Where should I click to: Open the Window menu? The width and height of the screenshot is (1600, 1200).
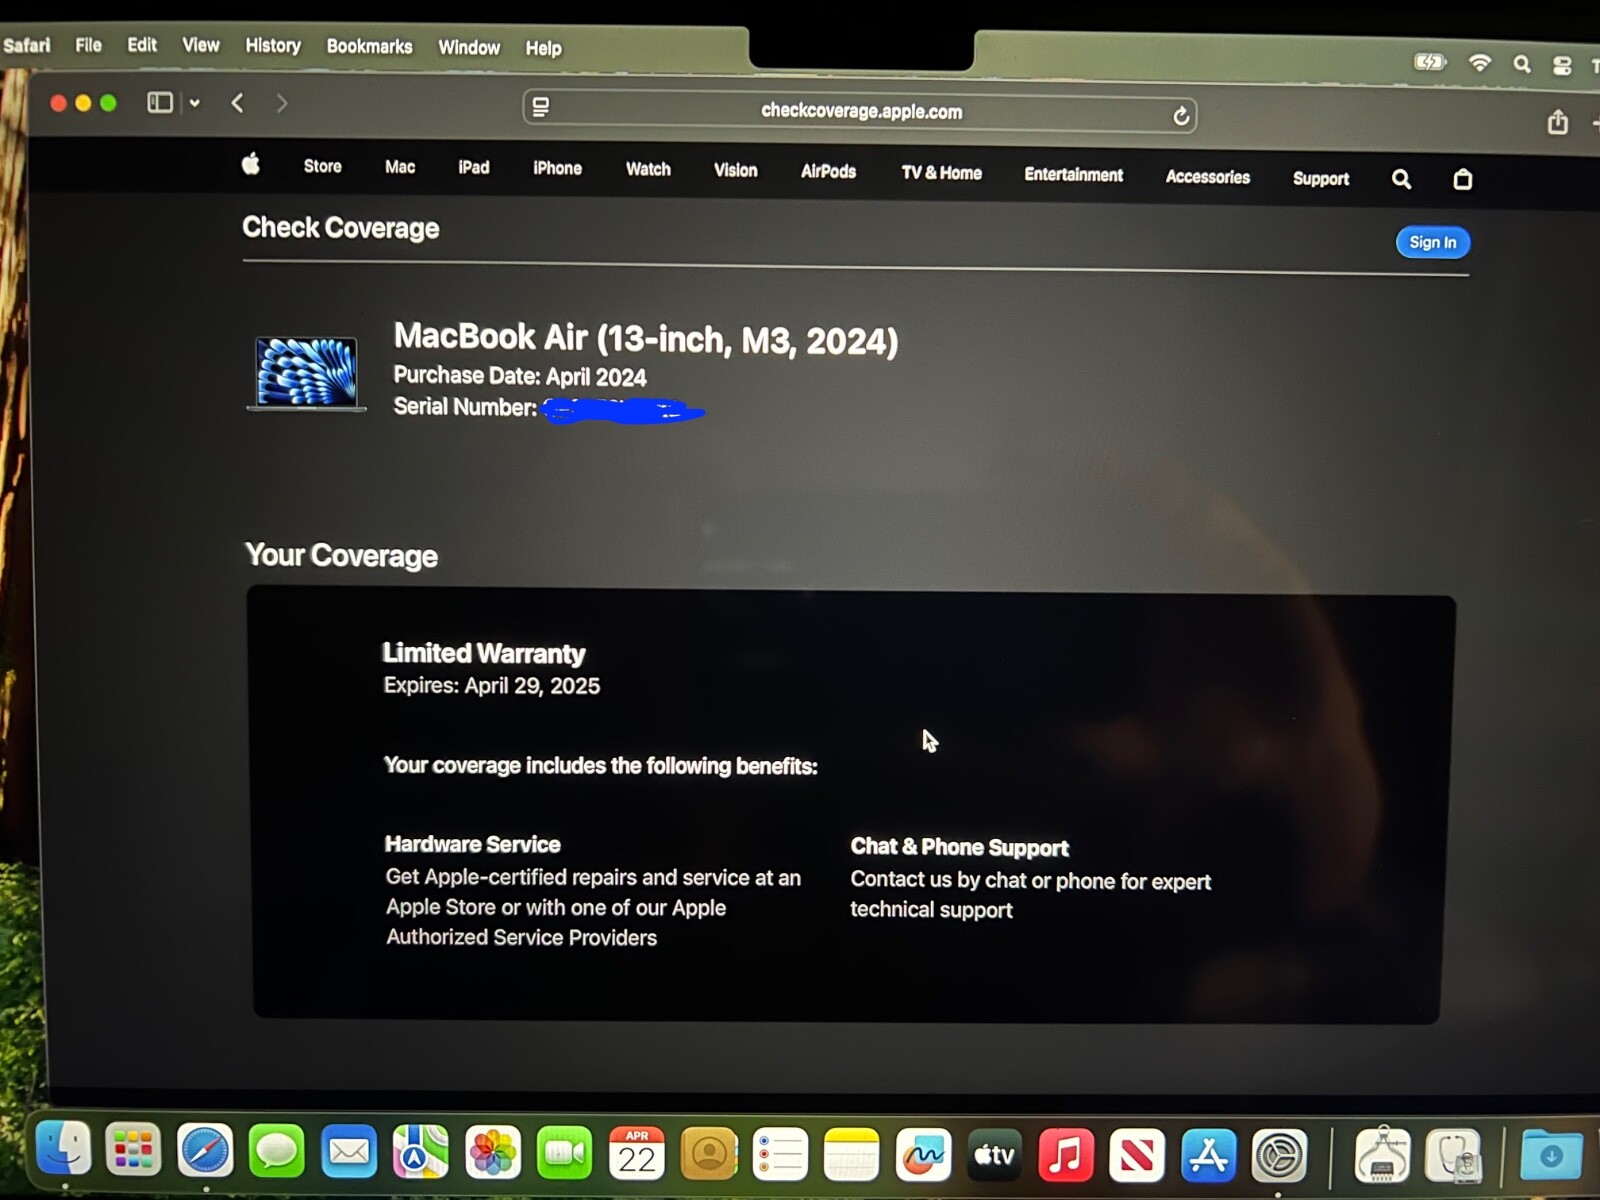pyautogui.click(x=469, y=47)
